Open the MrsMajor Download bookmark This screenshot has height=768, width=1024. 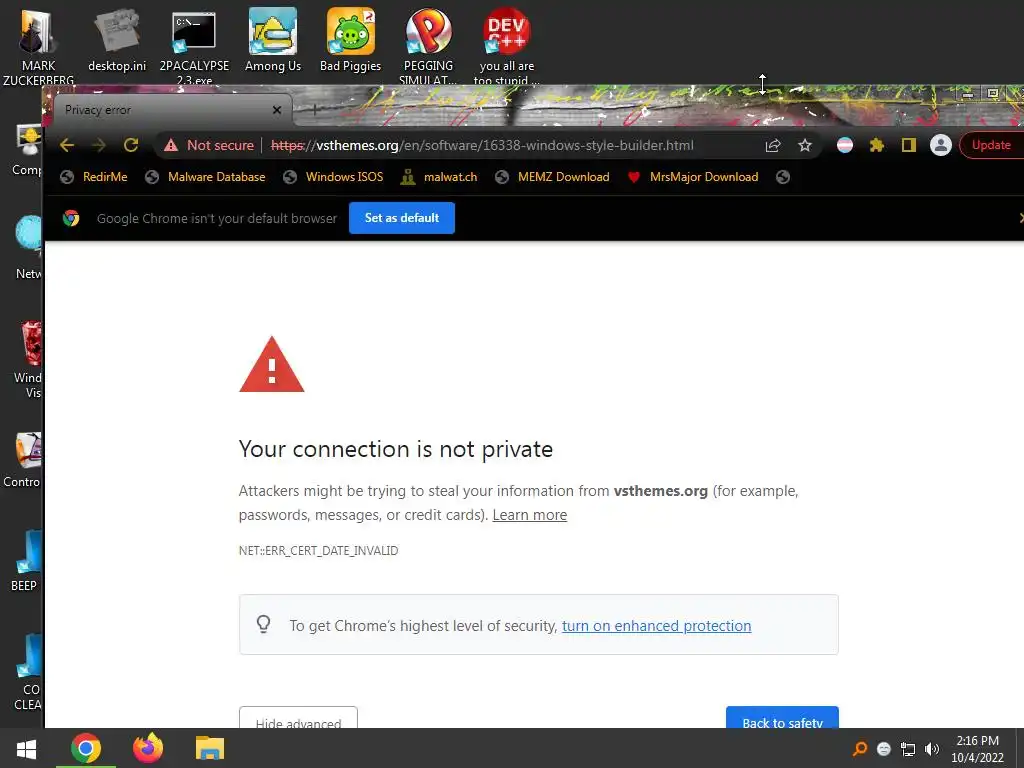point(693,177)
